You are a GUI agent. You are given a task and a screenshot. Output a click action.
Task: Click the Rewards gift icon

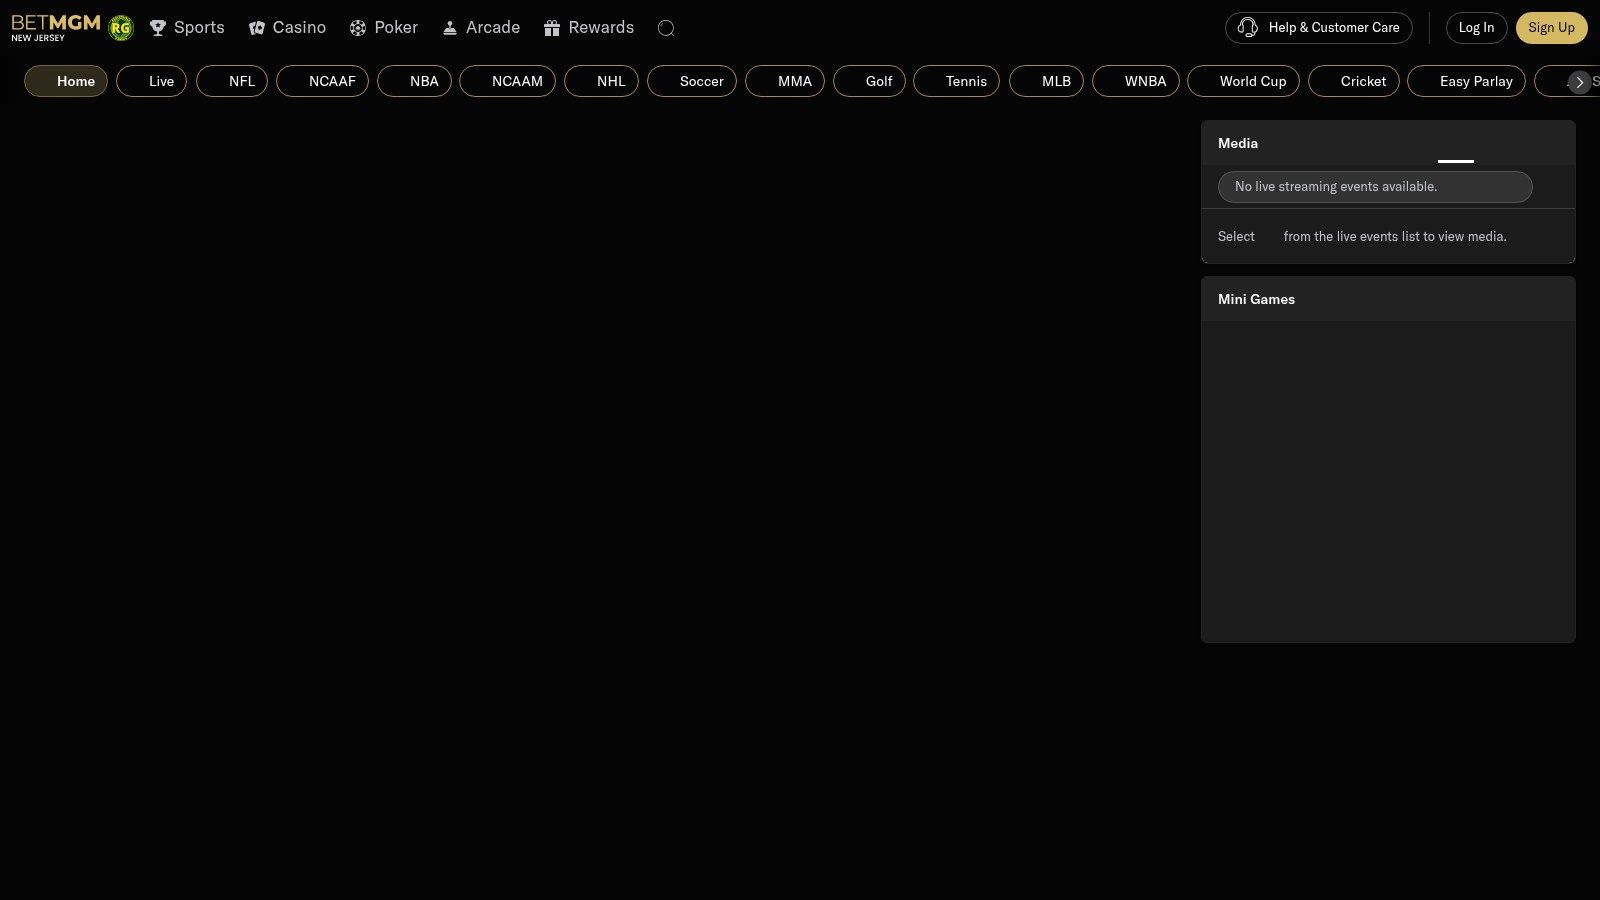point(552,28)
